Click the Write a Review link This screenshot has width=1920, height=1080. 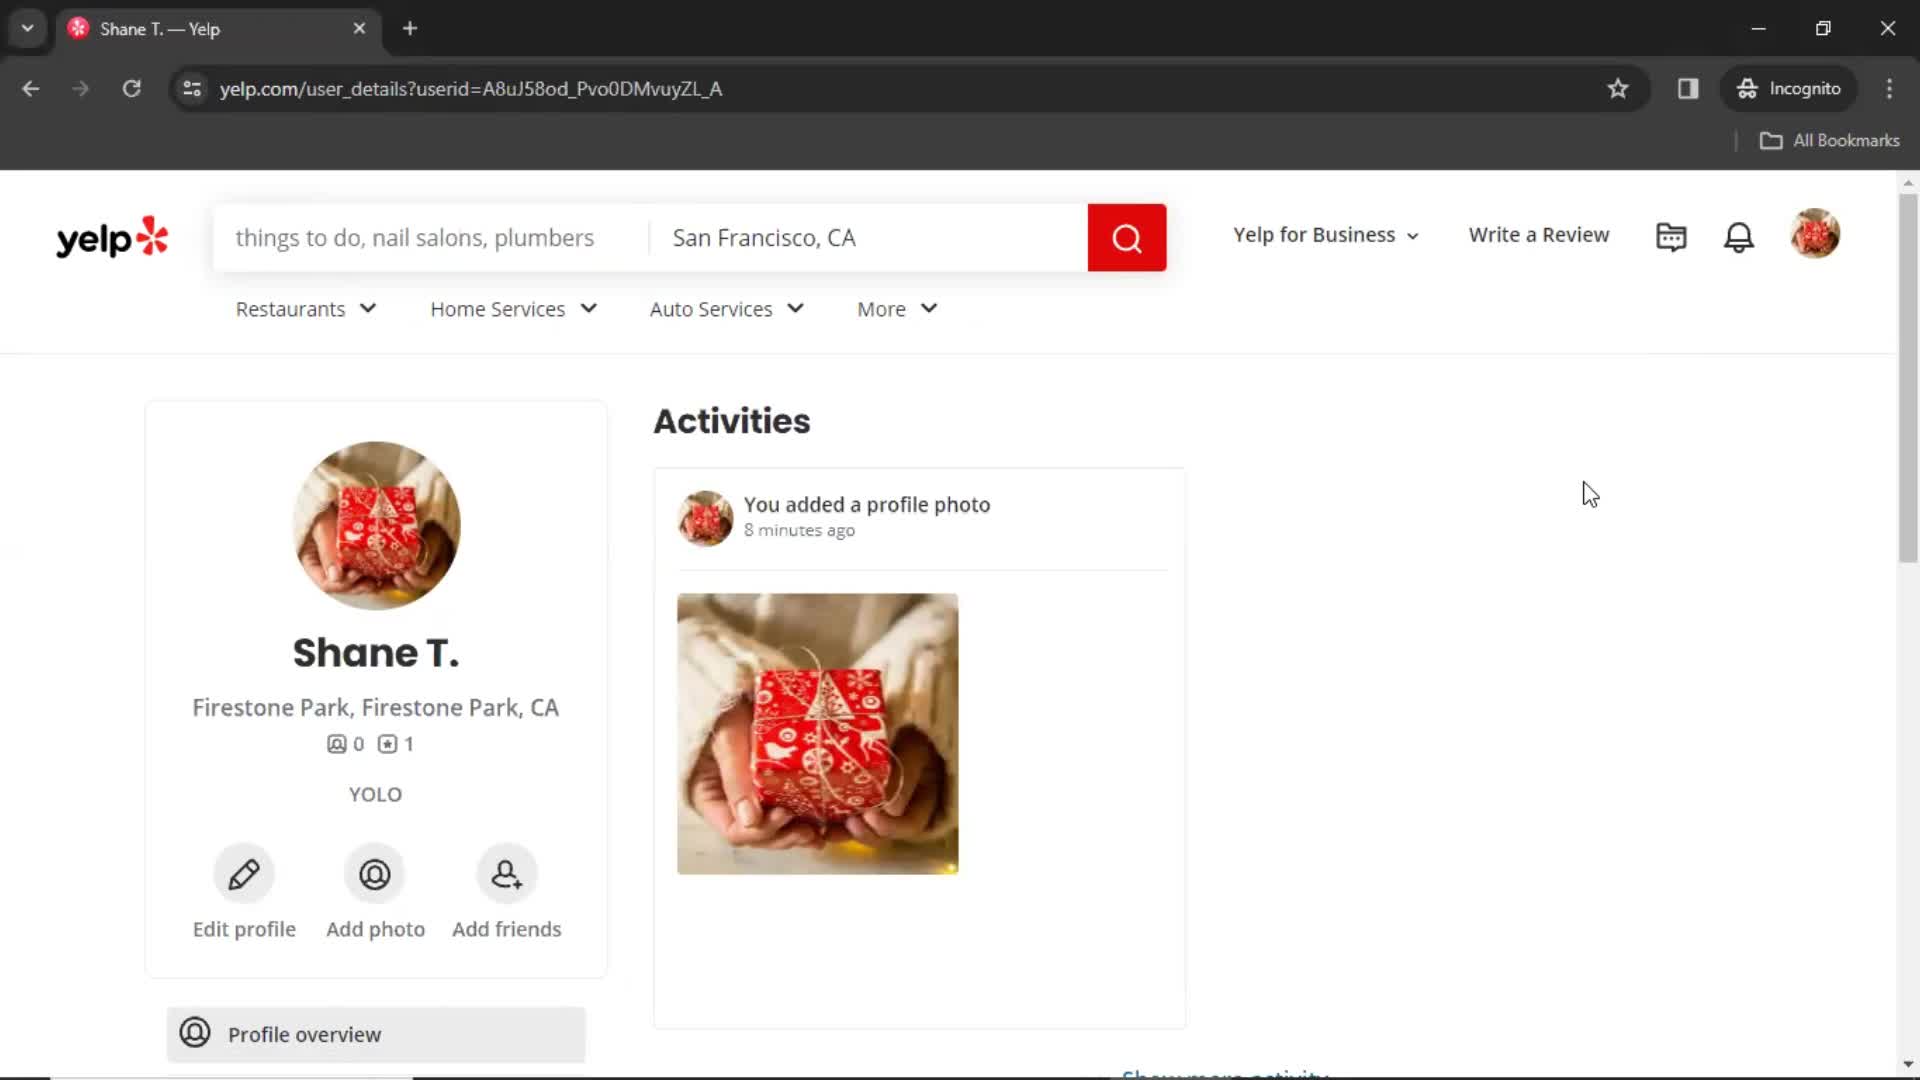pyautogui.click(x=1539, y=235)
